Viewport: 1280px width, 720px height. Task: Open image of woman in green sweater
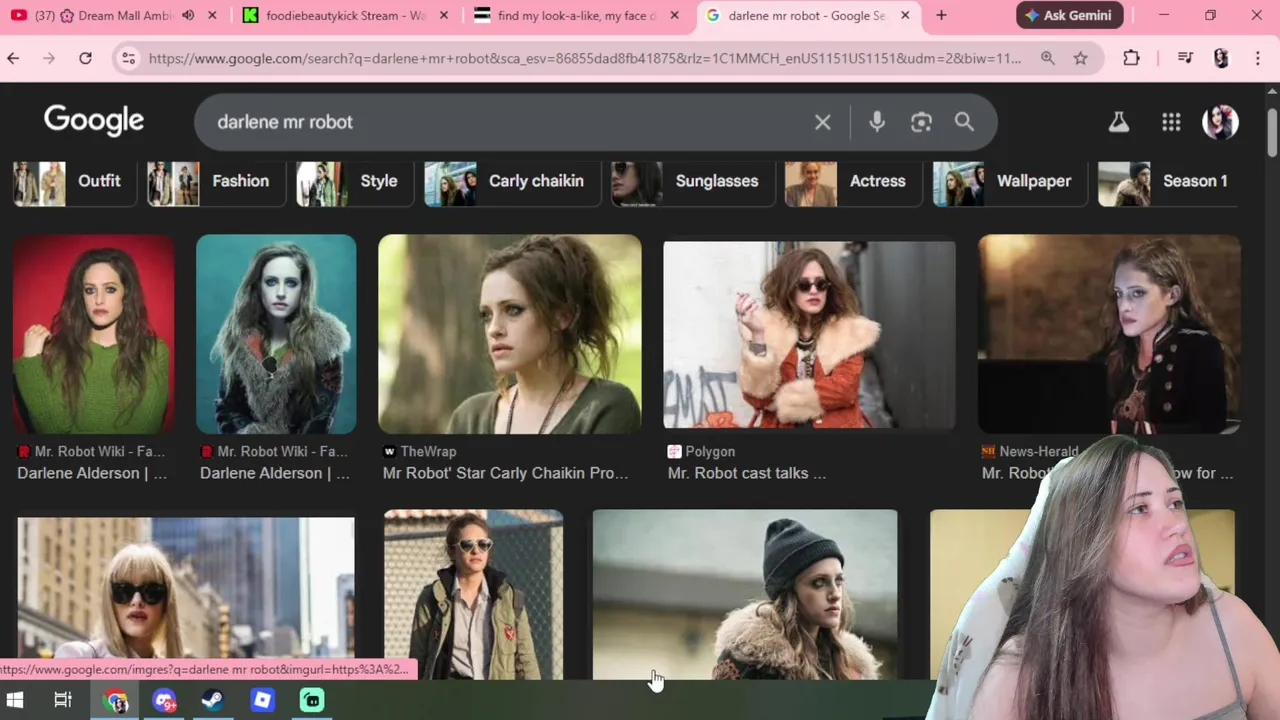tap(93, 334)
